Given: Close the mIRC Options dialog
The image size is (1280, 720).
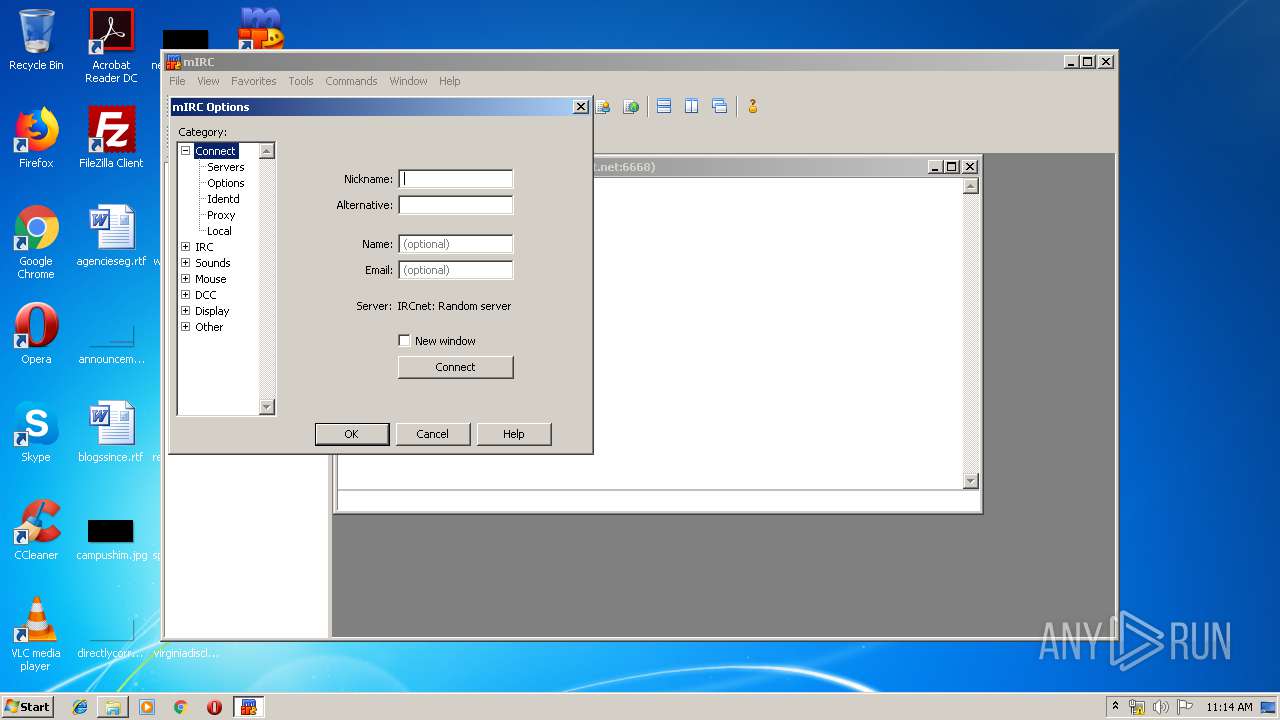Looking at the screenshot, I should (580, 106).
